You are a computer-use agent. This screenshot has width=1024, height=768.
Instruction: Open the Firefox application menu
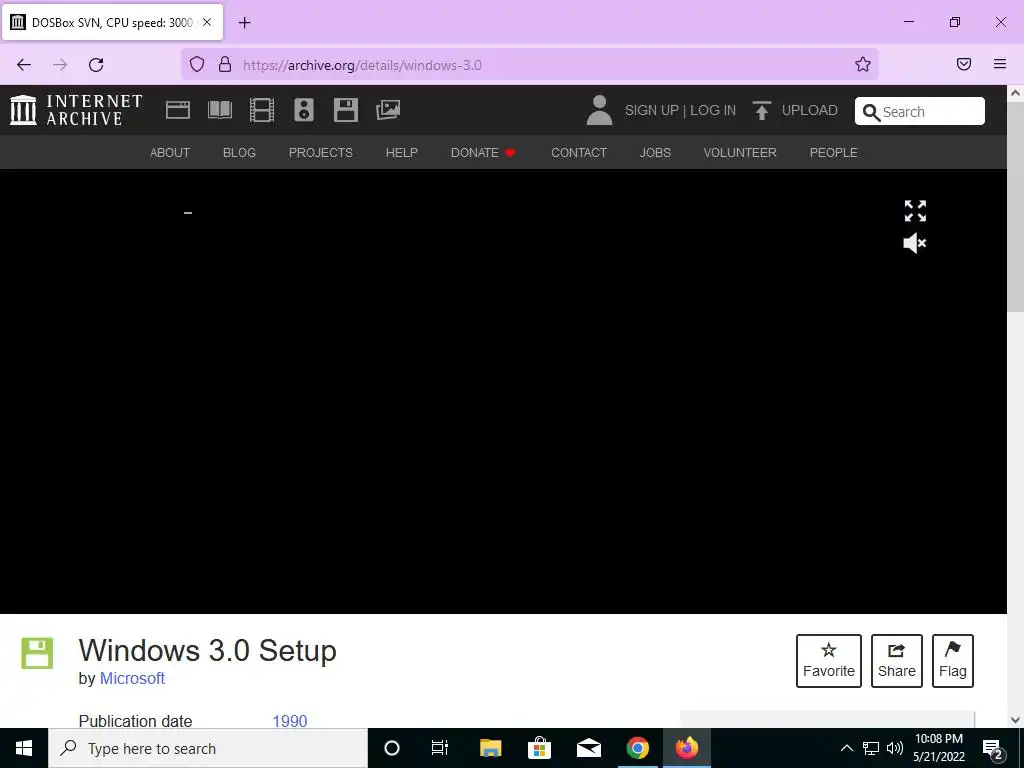[x=1000, y=63]
